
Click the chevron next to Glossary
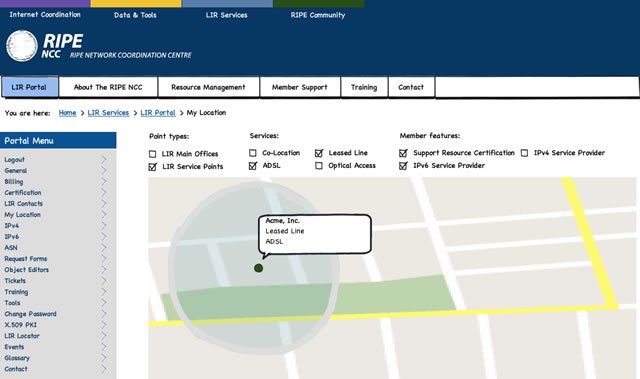point(104,358)
